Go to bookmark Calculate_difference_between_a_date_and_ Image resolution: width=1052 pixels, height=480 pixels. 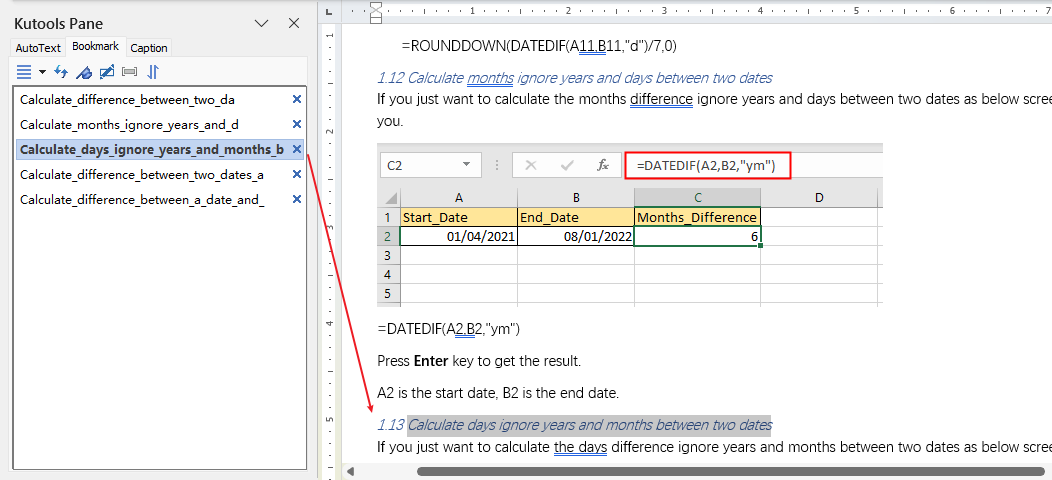[142, 199]
